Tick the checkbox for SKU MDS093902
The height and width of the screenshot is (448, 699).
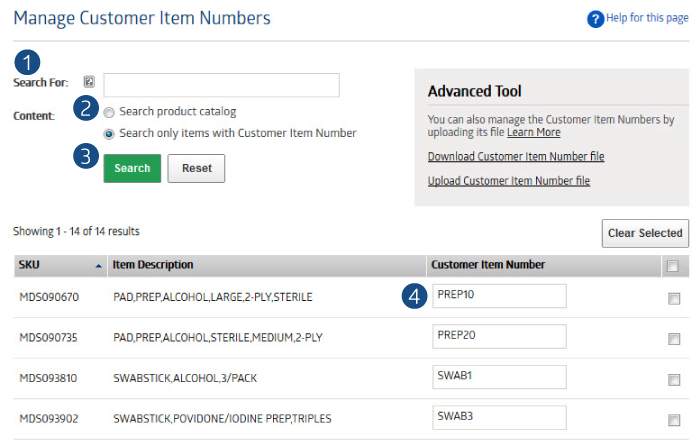674,420
